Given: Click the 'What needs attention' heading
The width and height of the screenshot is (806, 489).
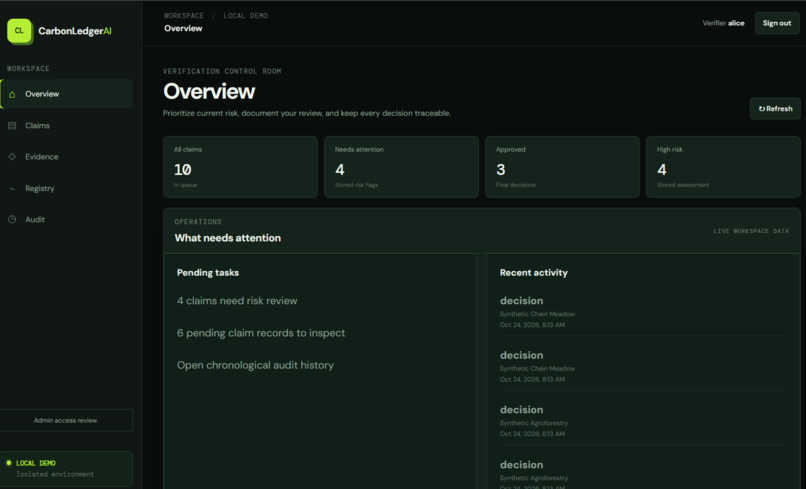Looking at the screenshot, I should point(228,238).
